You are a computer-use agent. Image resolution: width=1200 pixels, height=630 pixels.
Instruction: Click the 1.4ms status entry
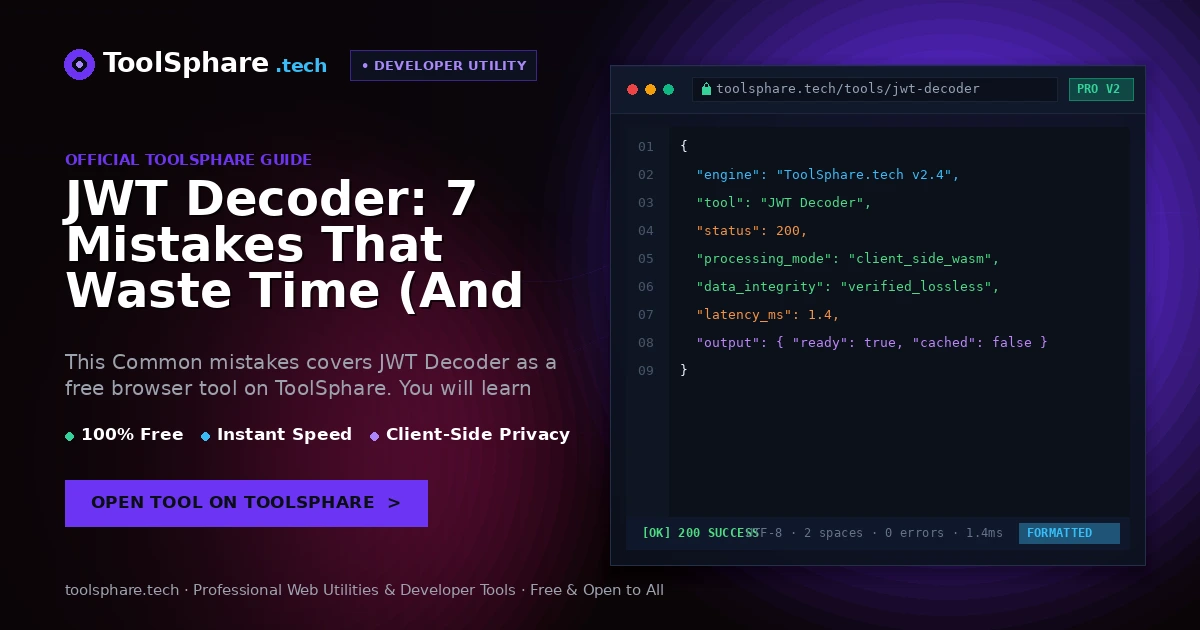point(984,533)
